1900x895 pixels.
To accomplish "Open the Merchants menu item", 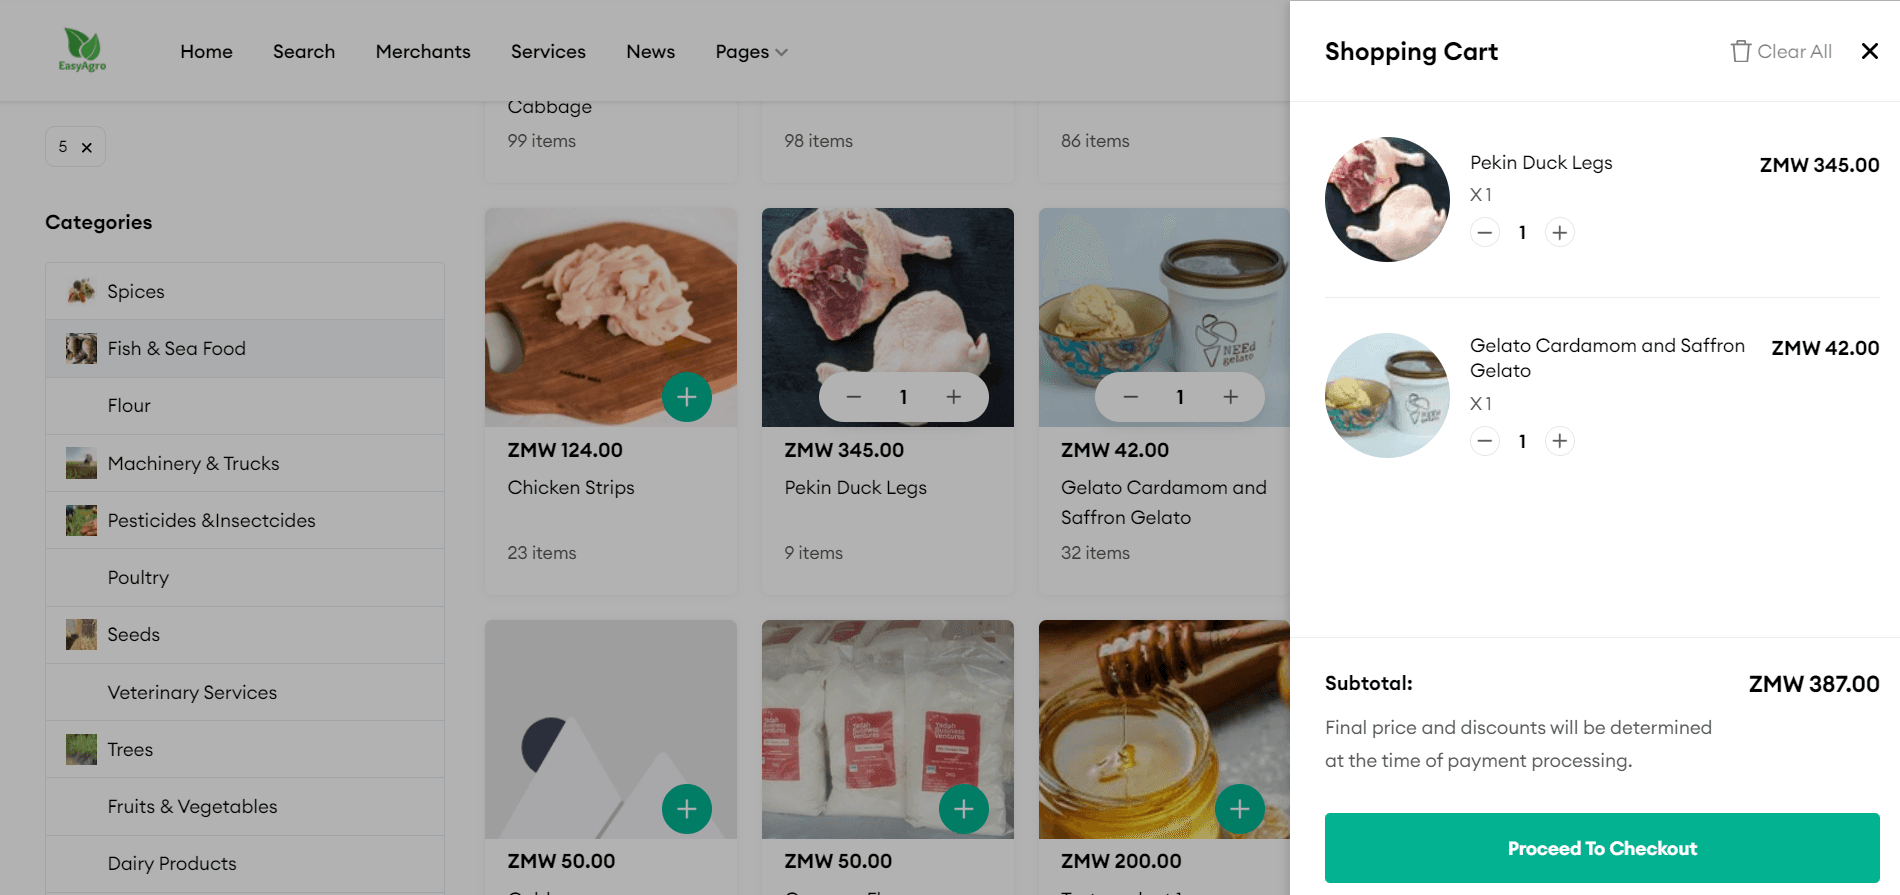I will click(x=423, y=51).
